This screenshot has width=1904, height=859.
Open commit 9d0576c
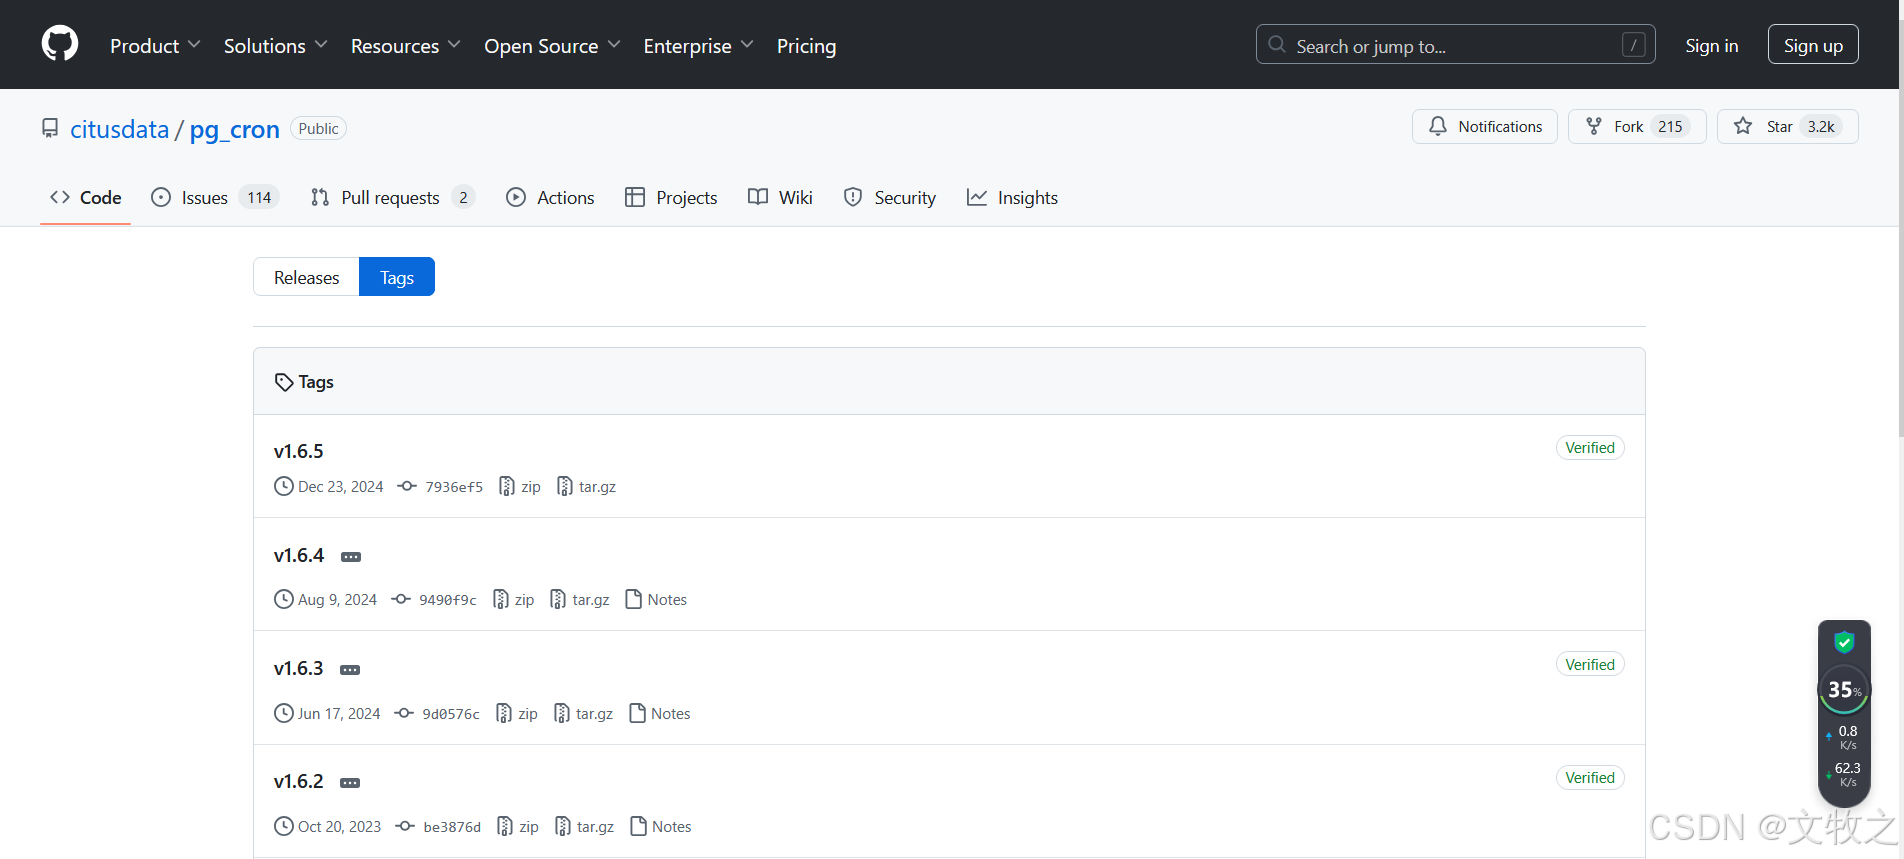point(438,714)
